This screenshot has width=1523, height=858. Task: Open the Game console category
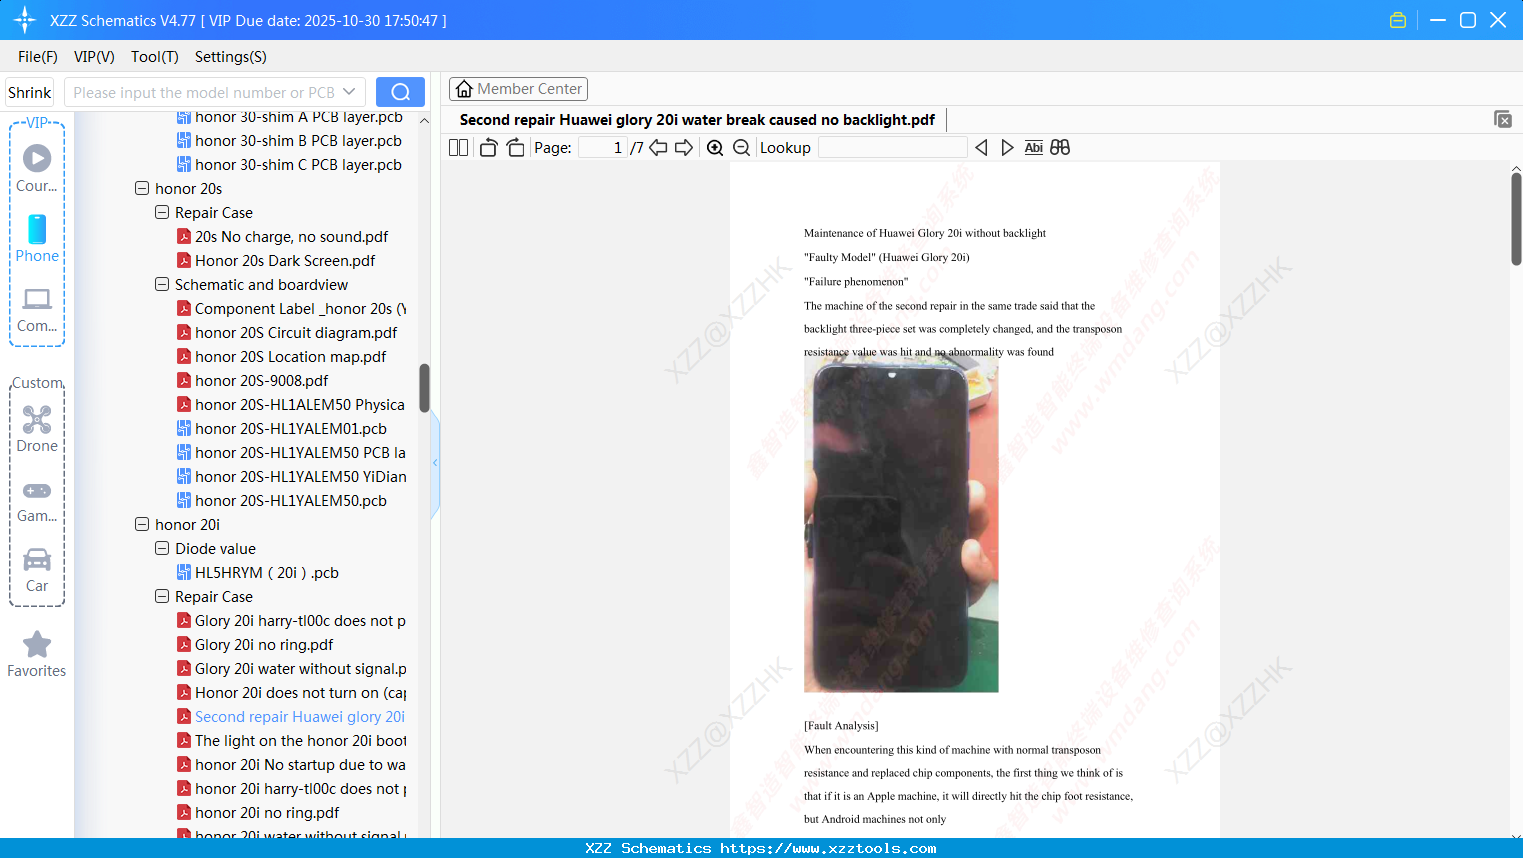pyautogui.click(x=37, y=500)
